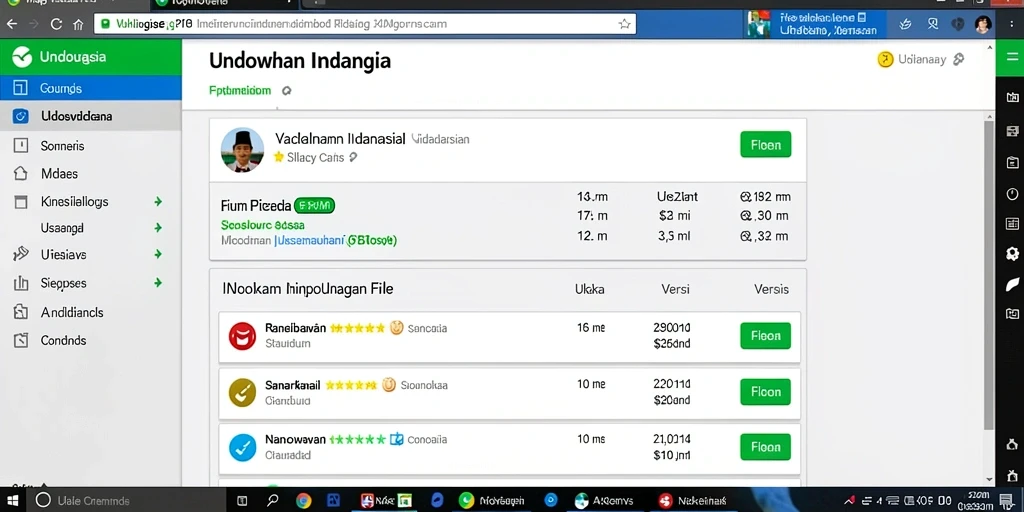
Task: Click the green menu button at top right
Action: click(x=1010, y=57)
